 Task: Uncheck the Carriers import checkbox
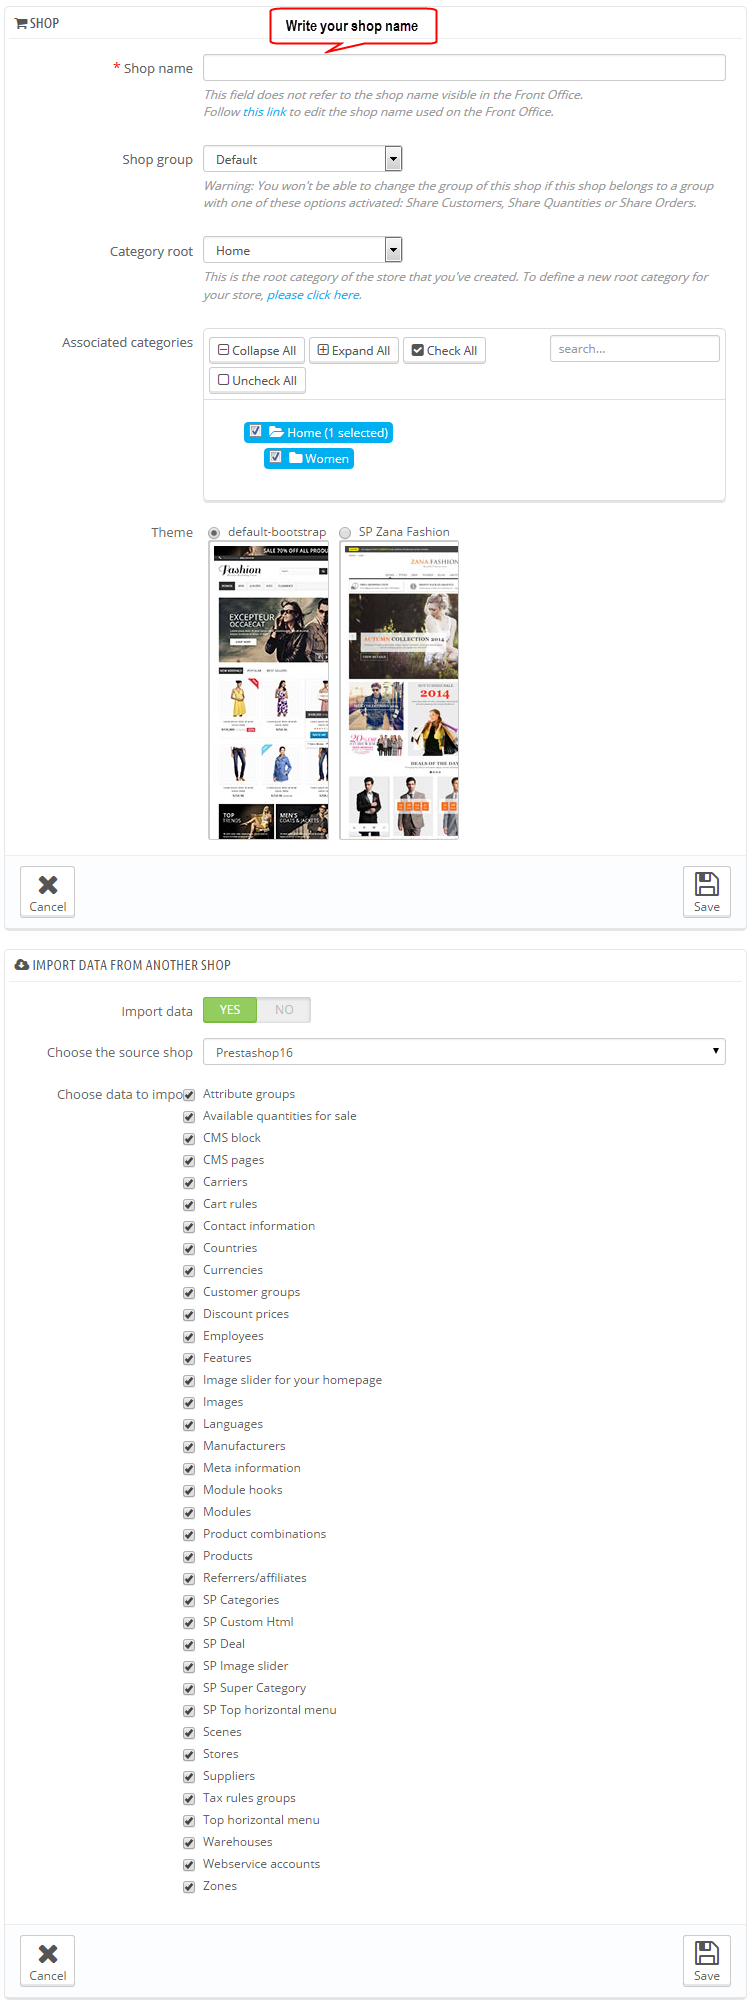coord(189,1182)
